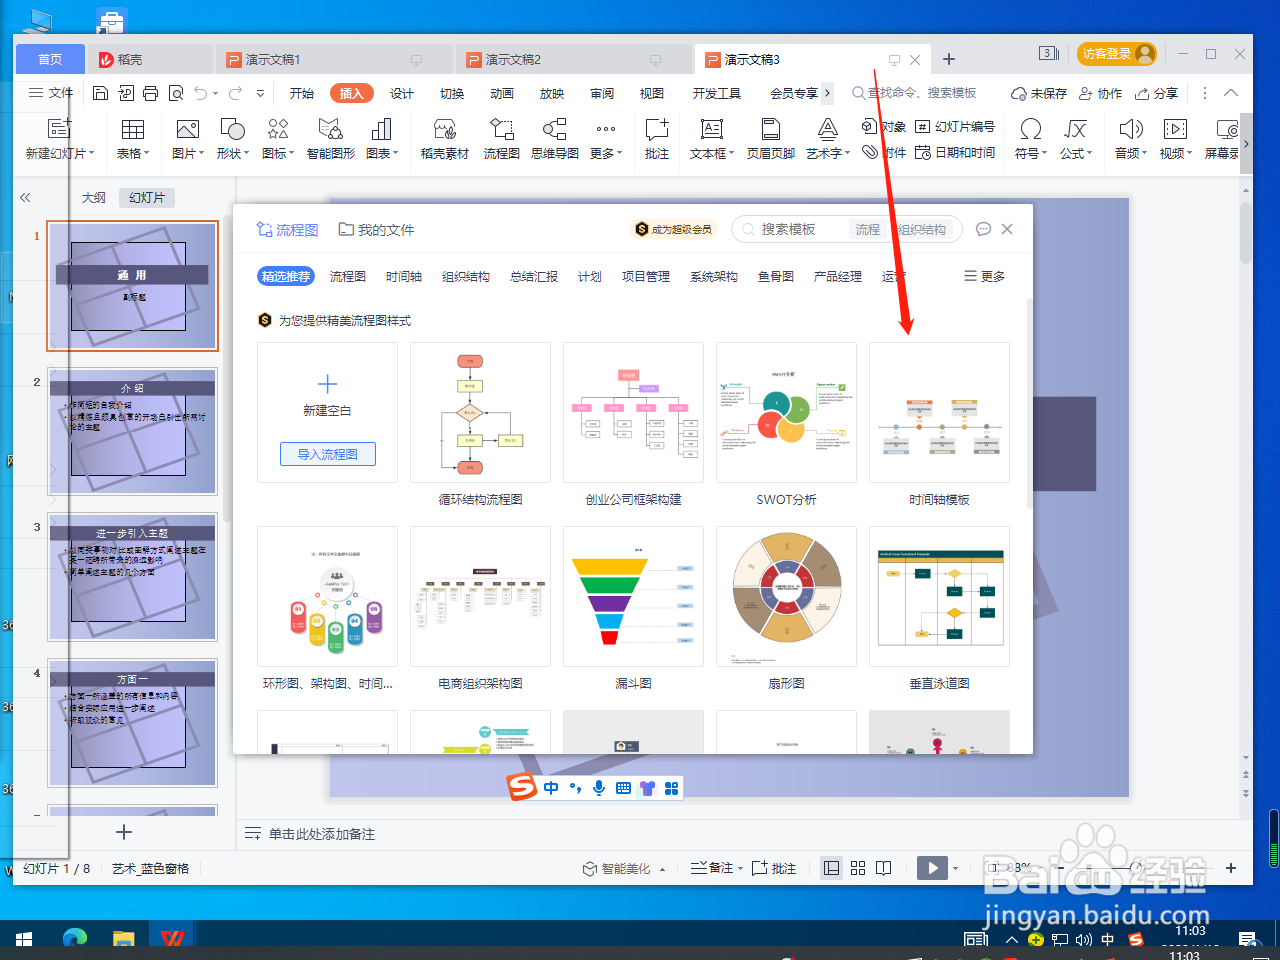Open the 文件 menu dropdown
1280x960 pixels.
pos(51,93)
